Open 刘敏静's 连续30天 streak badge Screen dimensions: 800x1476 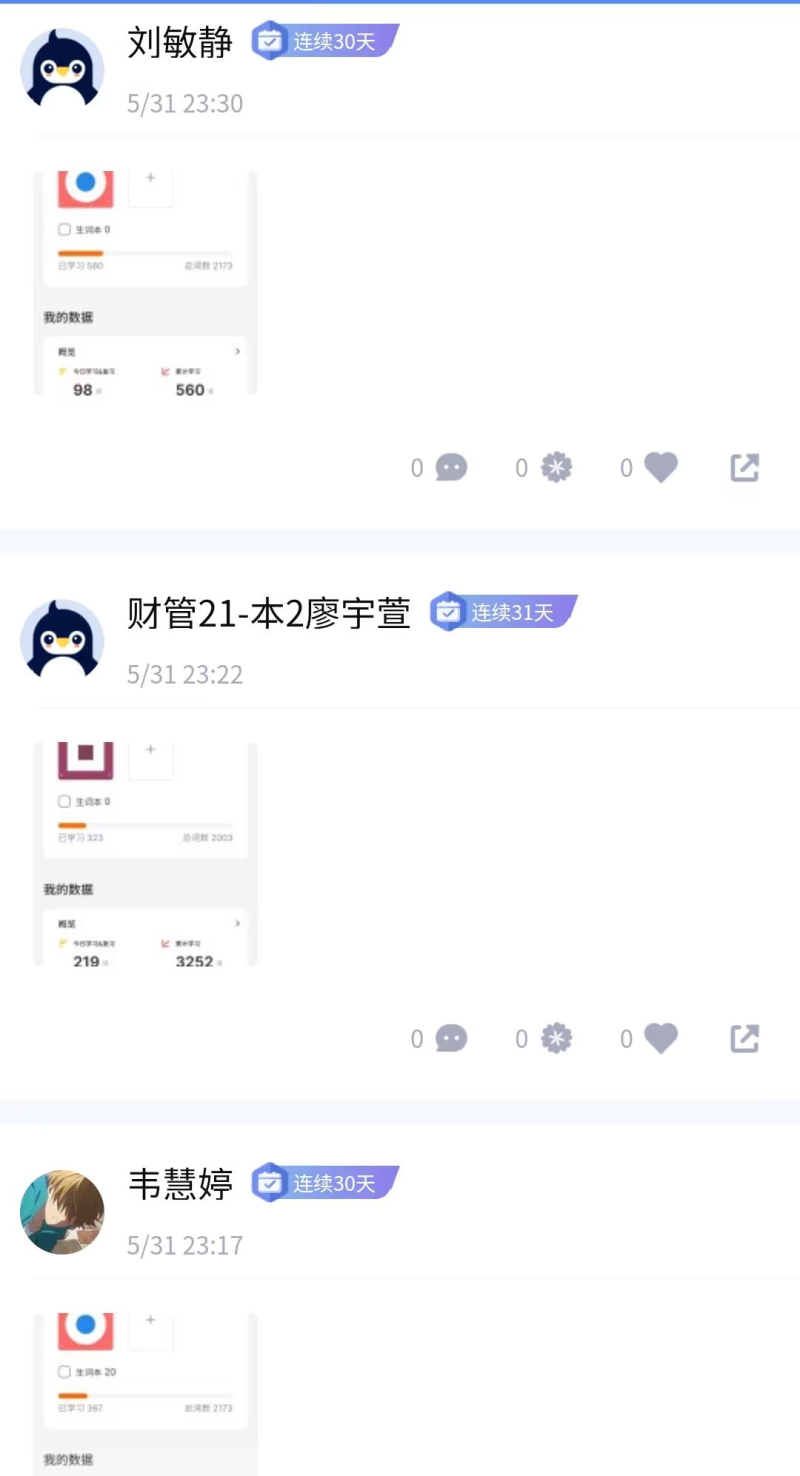coord(325,41)
